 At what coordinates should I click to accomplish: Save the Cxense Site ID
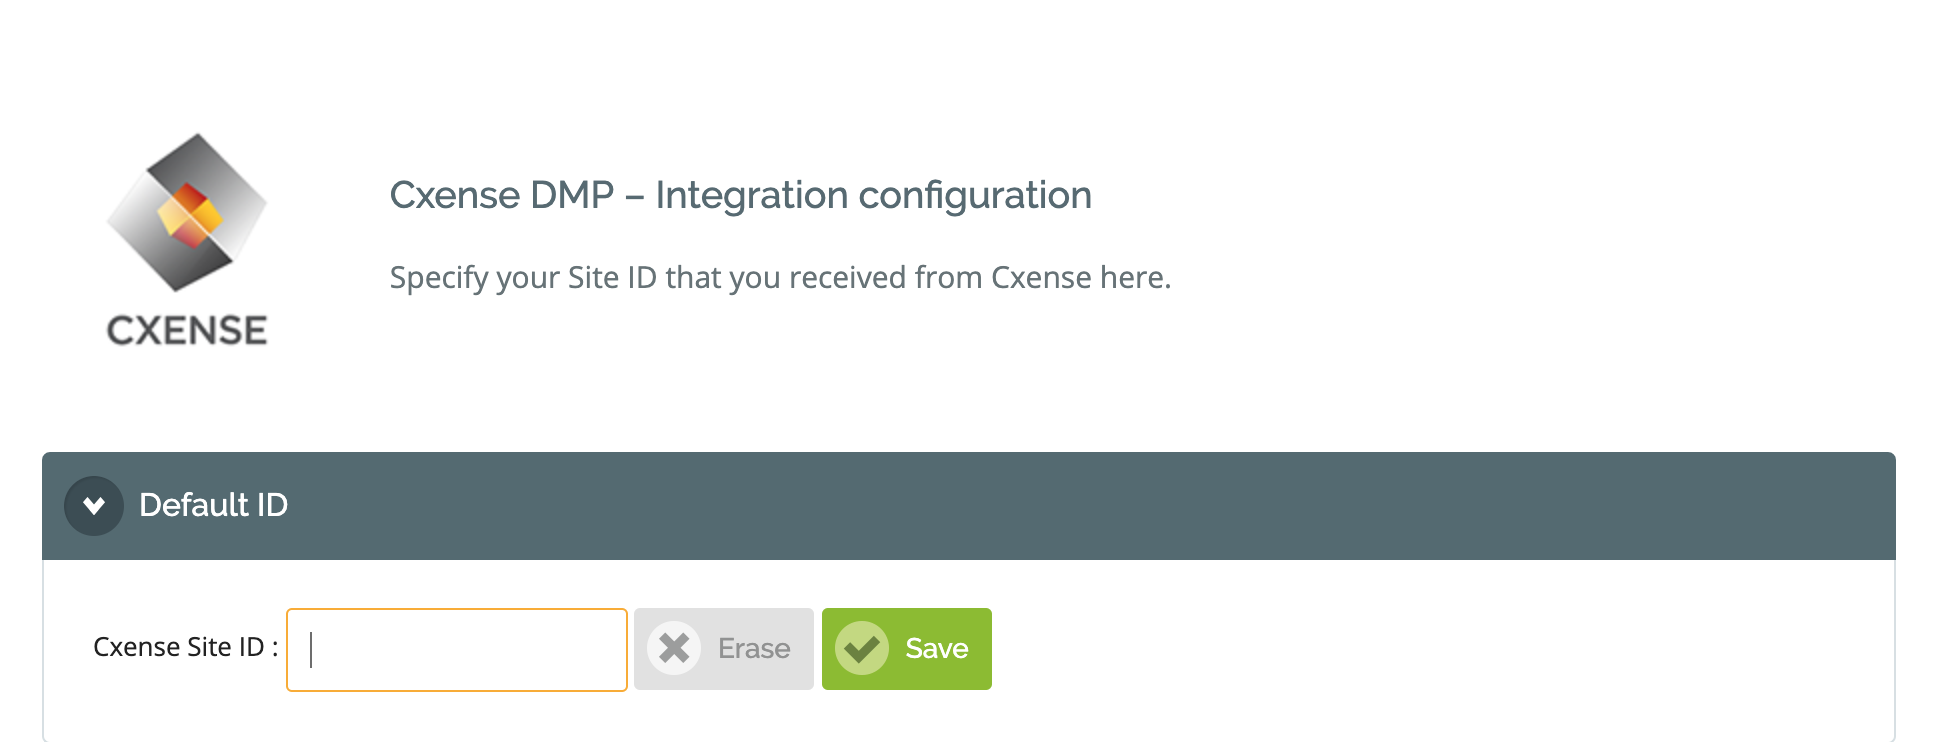click(907, 649)
